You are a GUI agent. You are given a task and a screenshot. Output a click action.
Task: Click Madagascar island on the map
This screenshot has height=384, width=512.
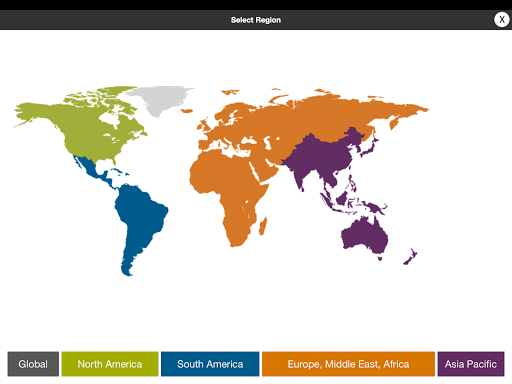pos(263,226)
